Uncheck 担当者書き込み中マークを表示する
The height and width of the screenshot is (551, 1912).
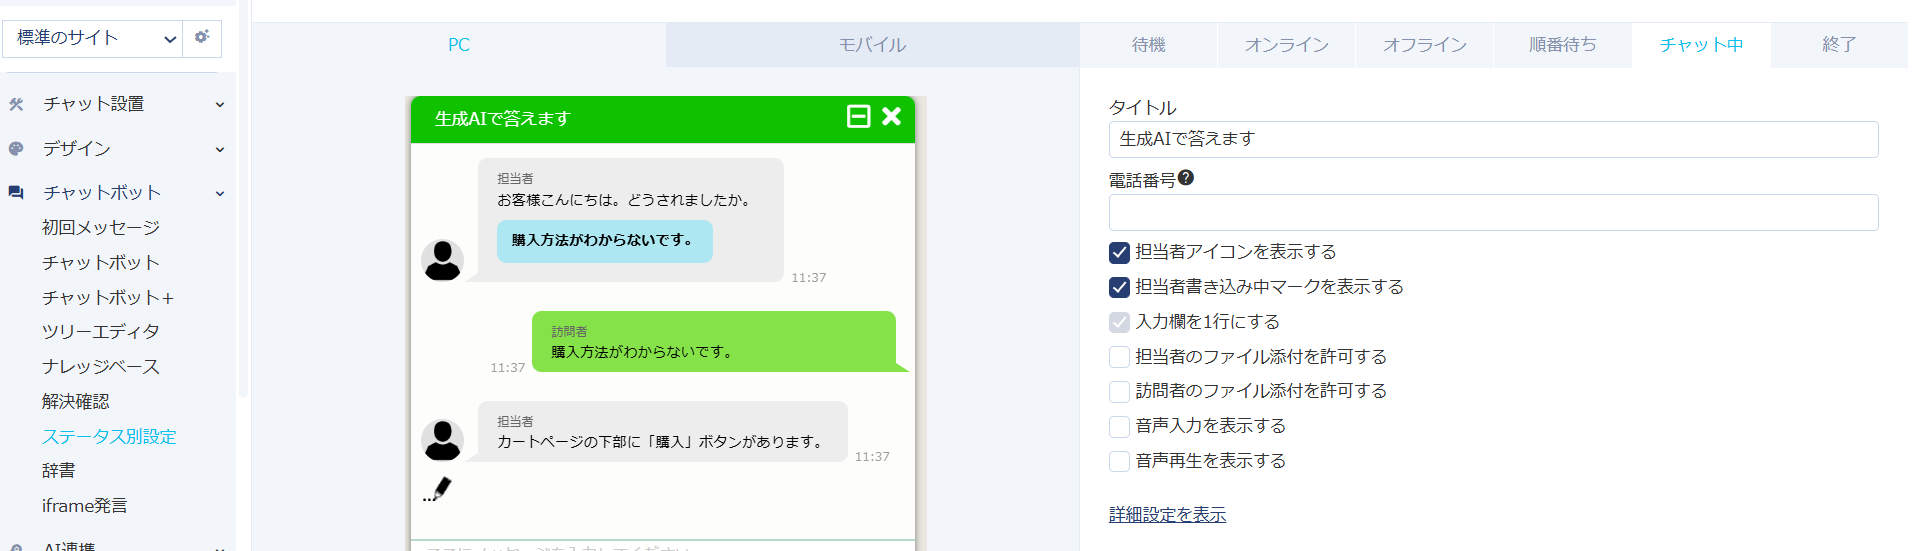(1119, 287)
